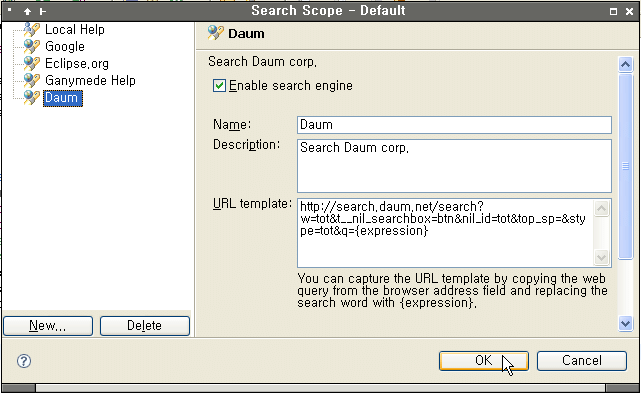The width and height of the screenshot is (641, 394).
Task: Toggle the Enable search engine checkbox
Action: click(x=219, y=85)
